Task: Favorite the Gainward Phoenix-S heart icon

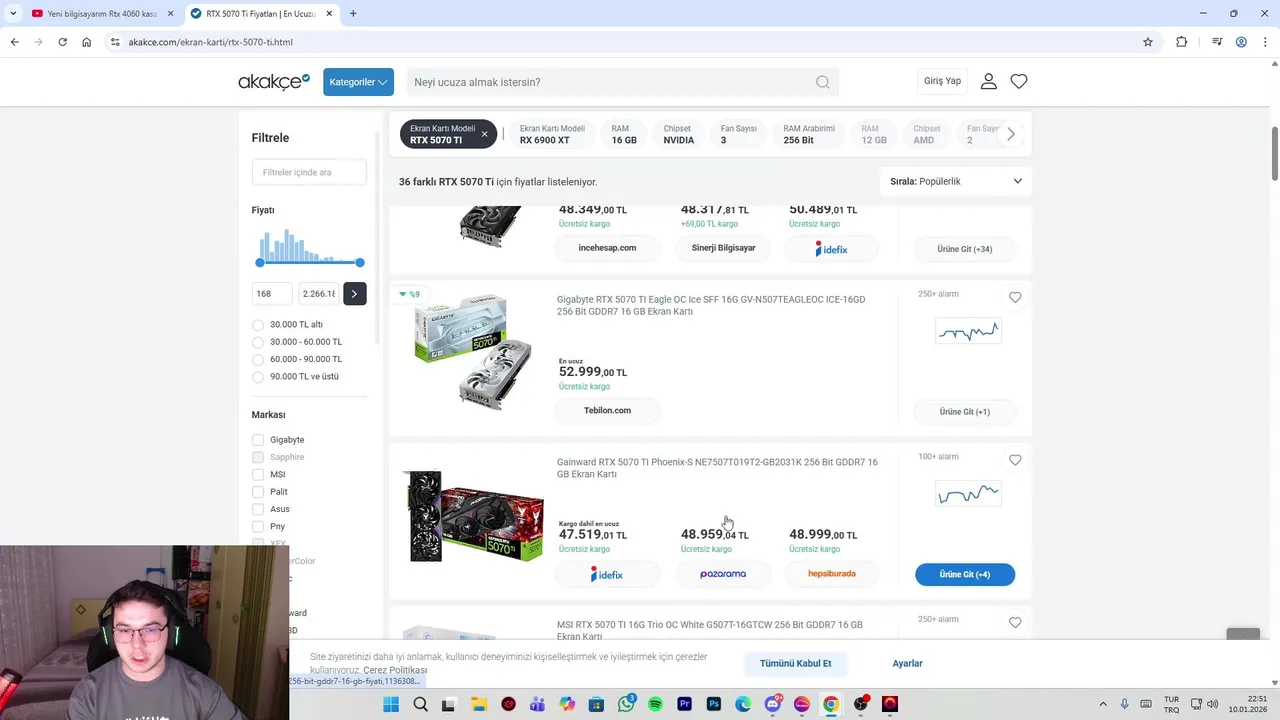Action: [x=1015, y=460]
